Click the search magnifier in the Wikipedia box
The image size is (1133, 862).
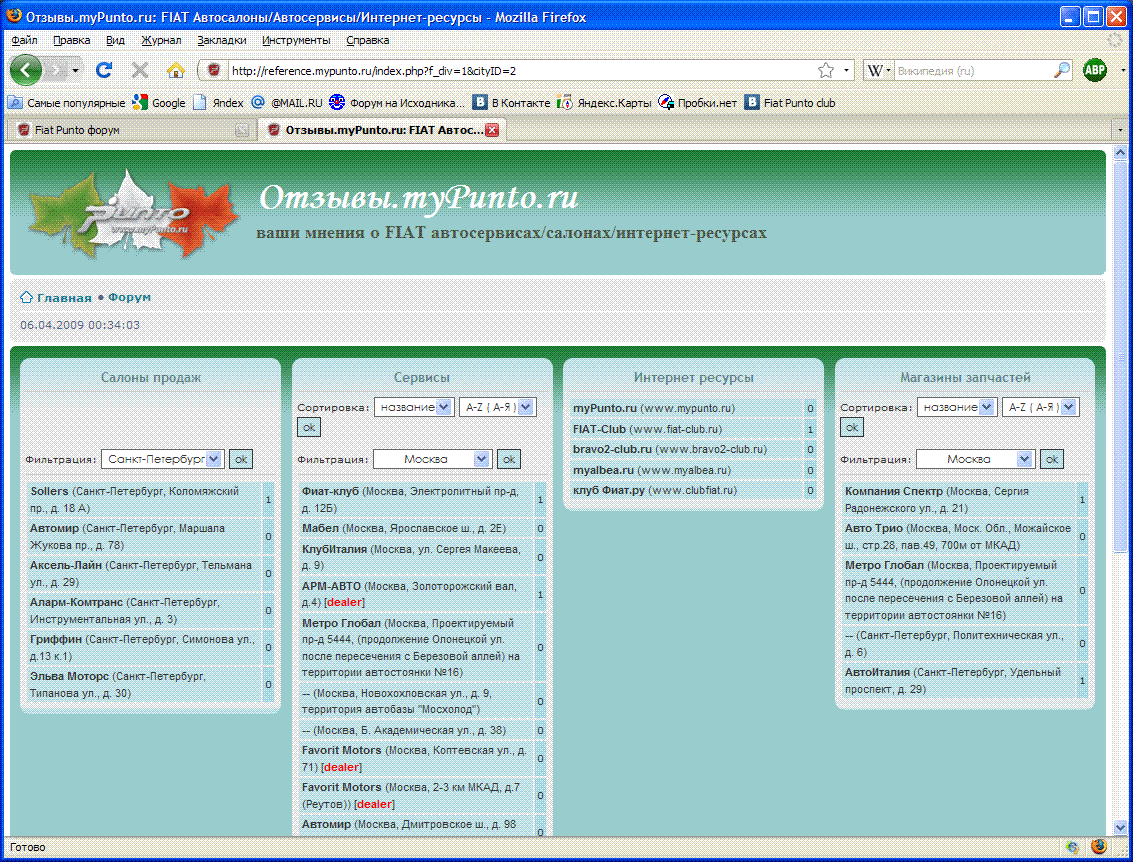click(1062, 71)
